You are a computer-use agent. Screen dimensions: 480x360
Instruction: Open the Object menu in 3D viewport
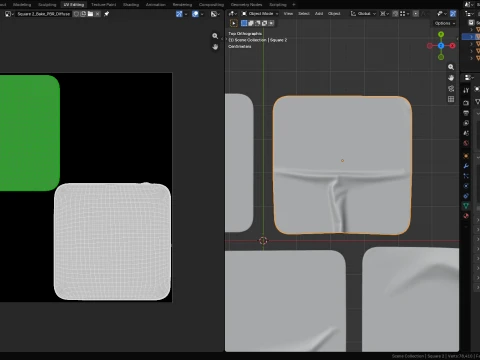pos(334,14)
